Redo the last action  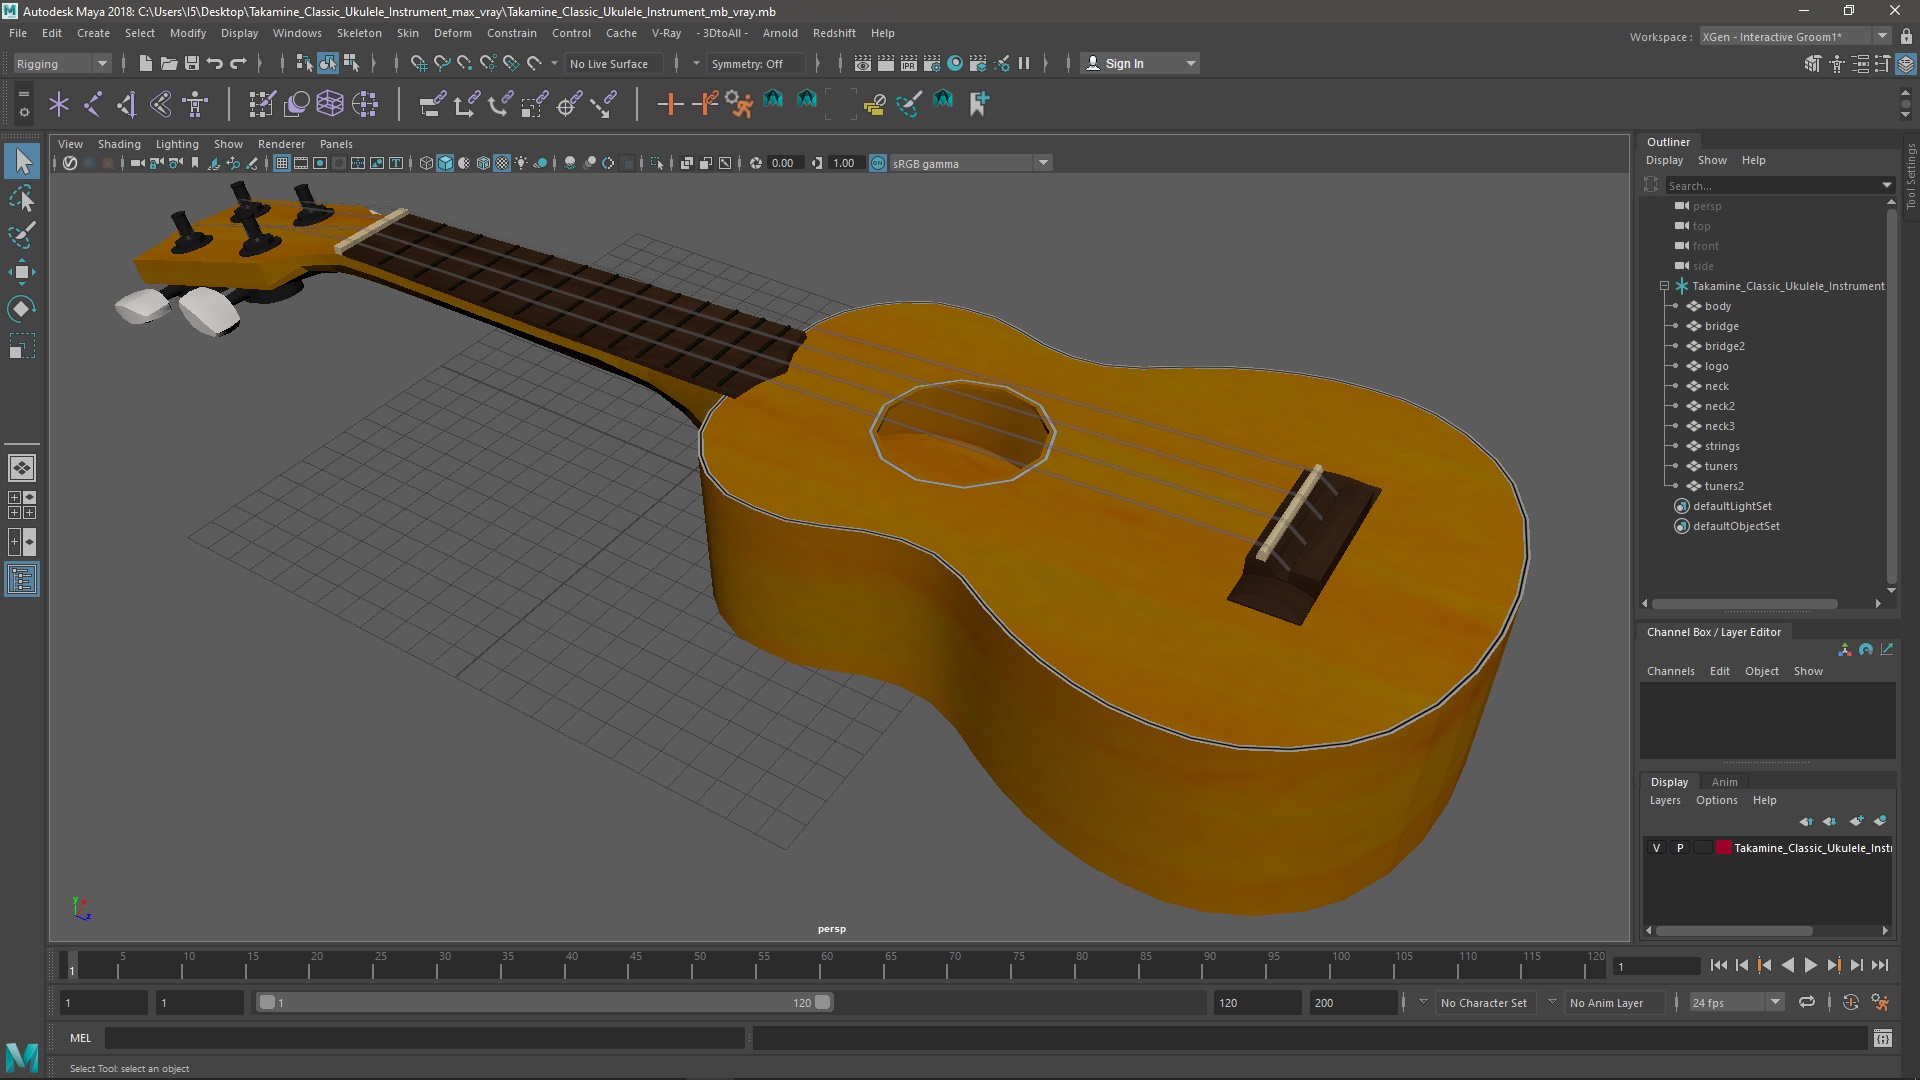(238, 63)
